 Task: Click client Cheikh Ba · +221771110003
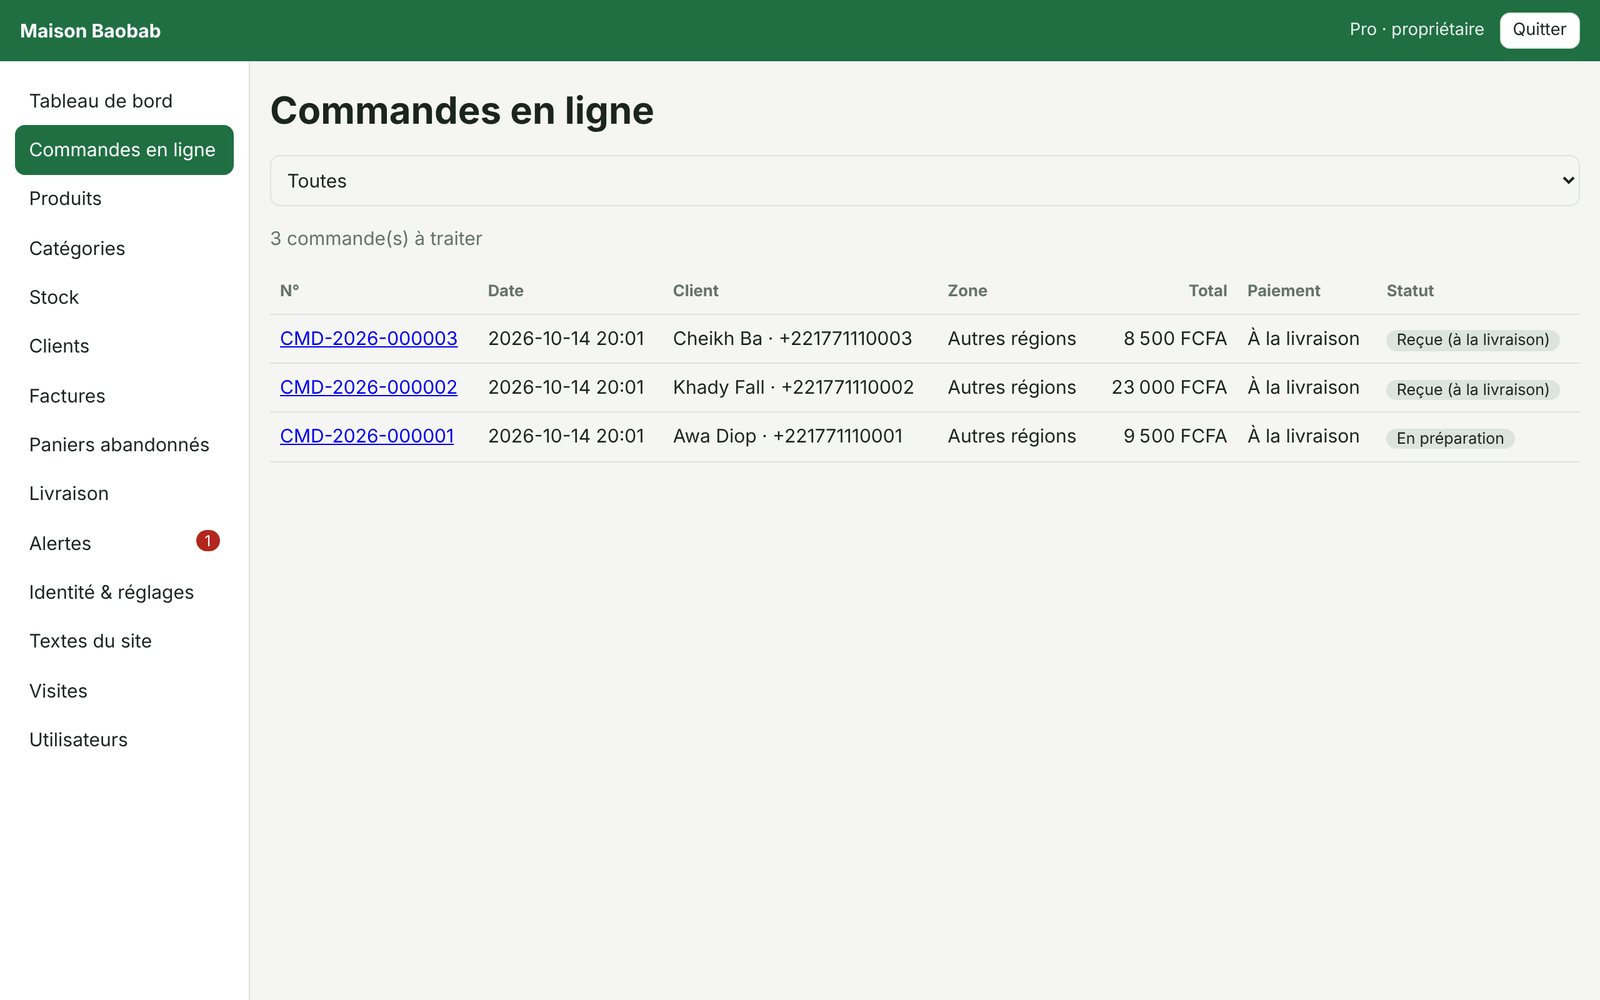[792, 339]
